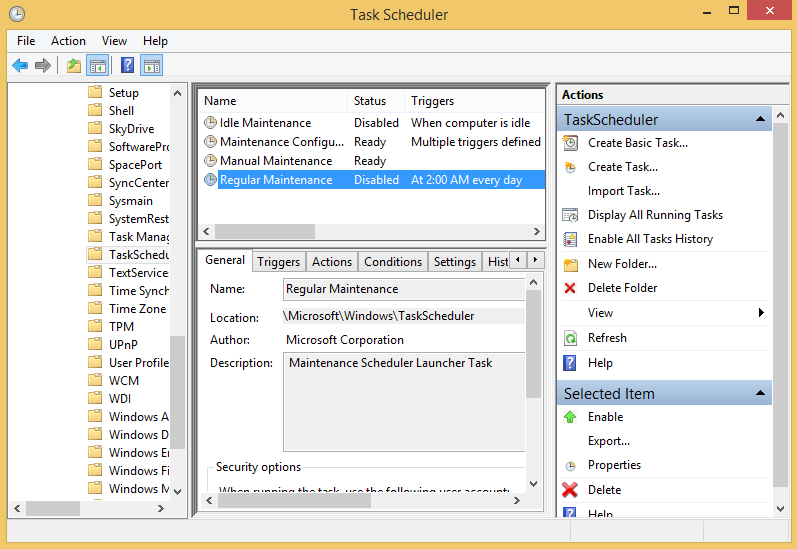Sort tasks by the Name column header

272,101
